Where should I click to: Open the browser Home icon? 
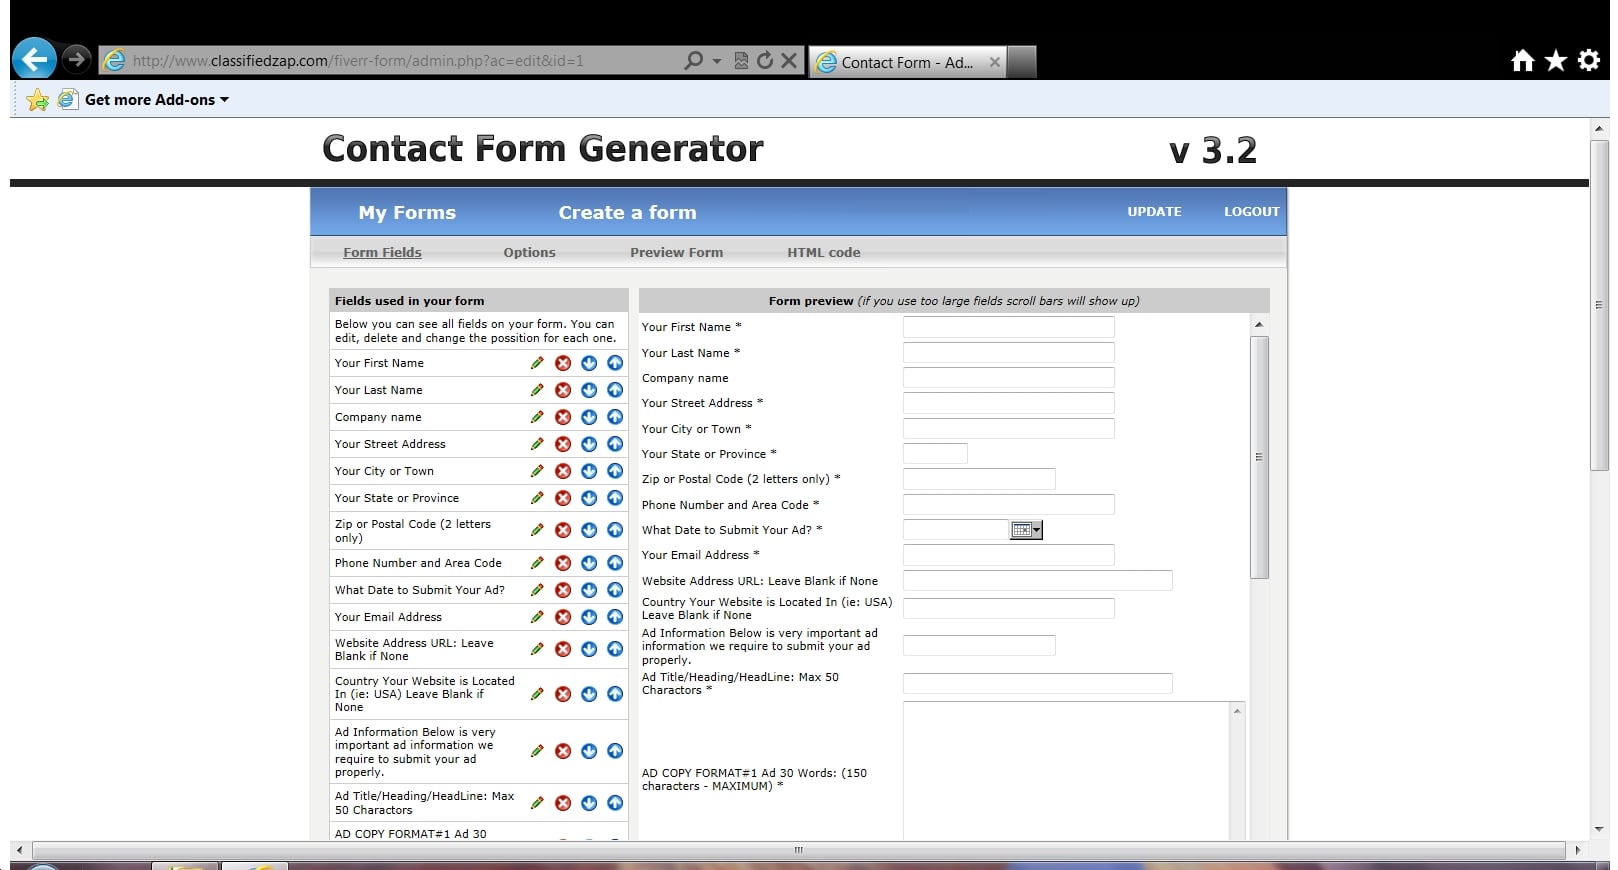[x=1522, y=61]
